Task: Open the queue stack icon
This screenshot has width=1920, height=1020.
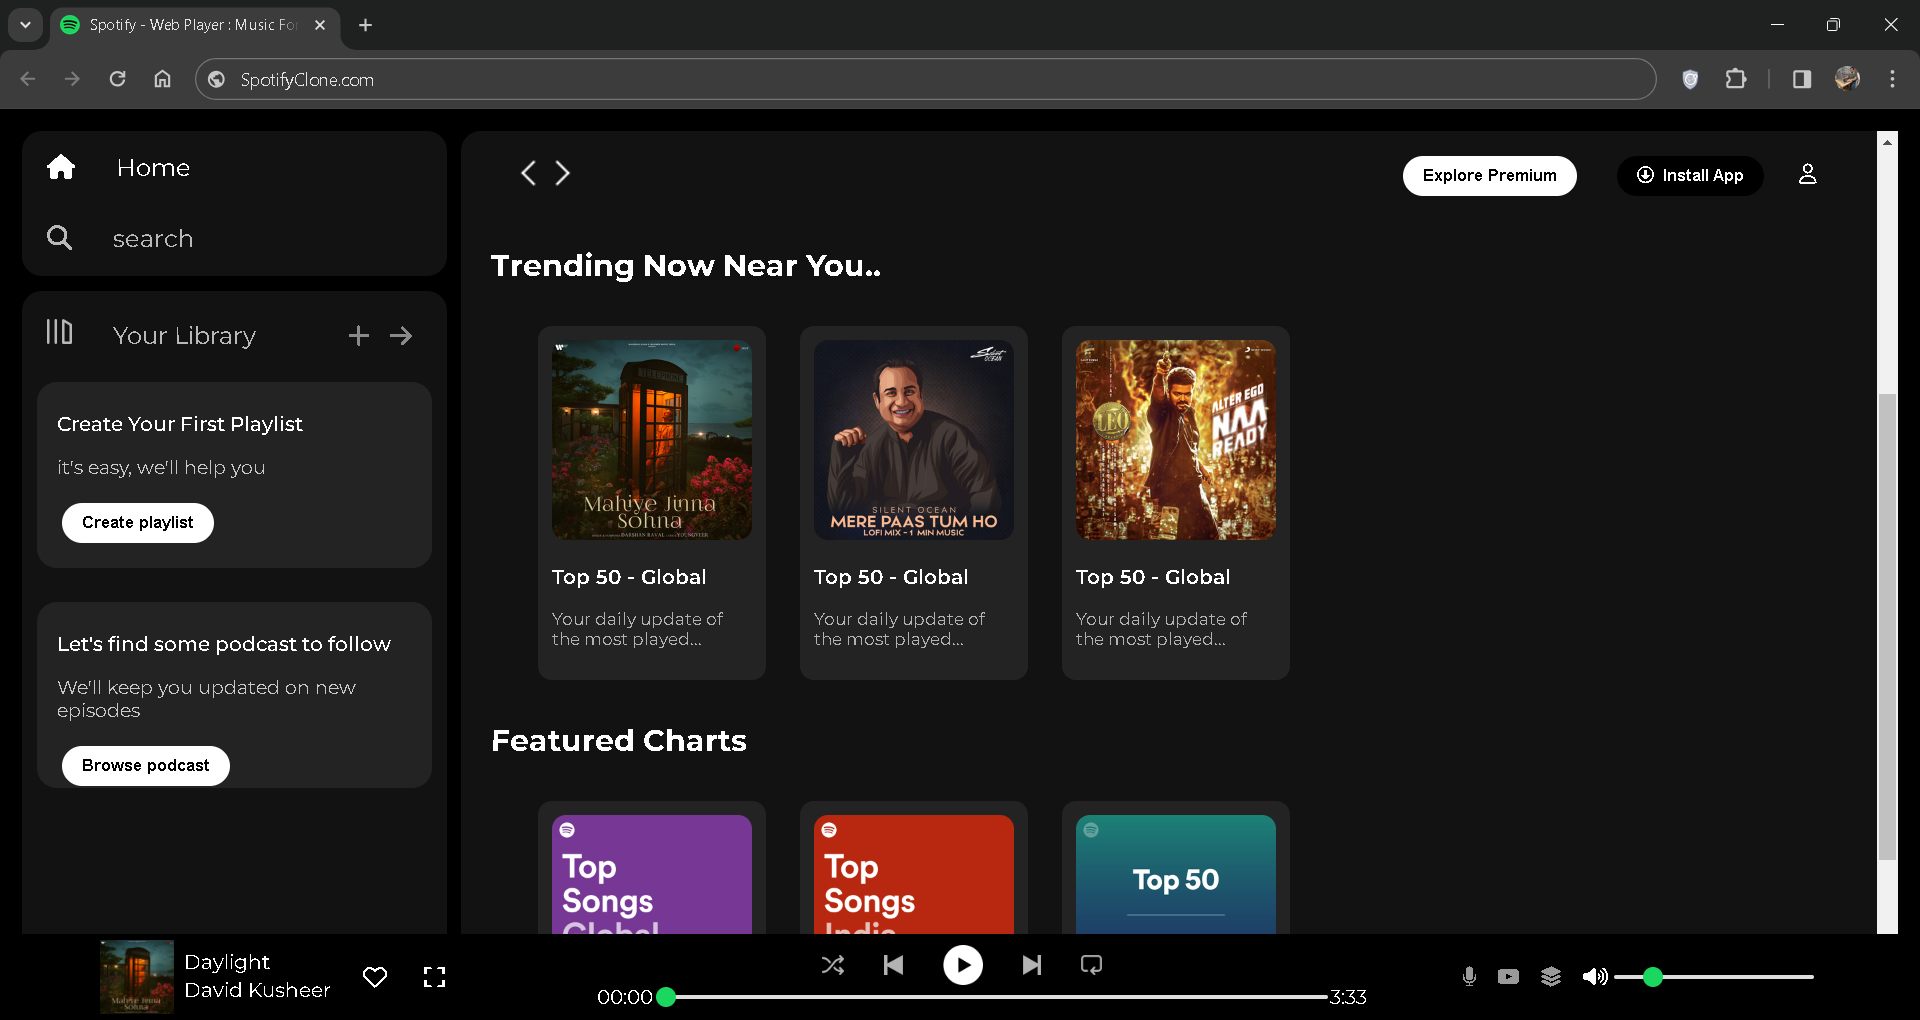Action: click(1551, 977)
